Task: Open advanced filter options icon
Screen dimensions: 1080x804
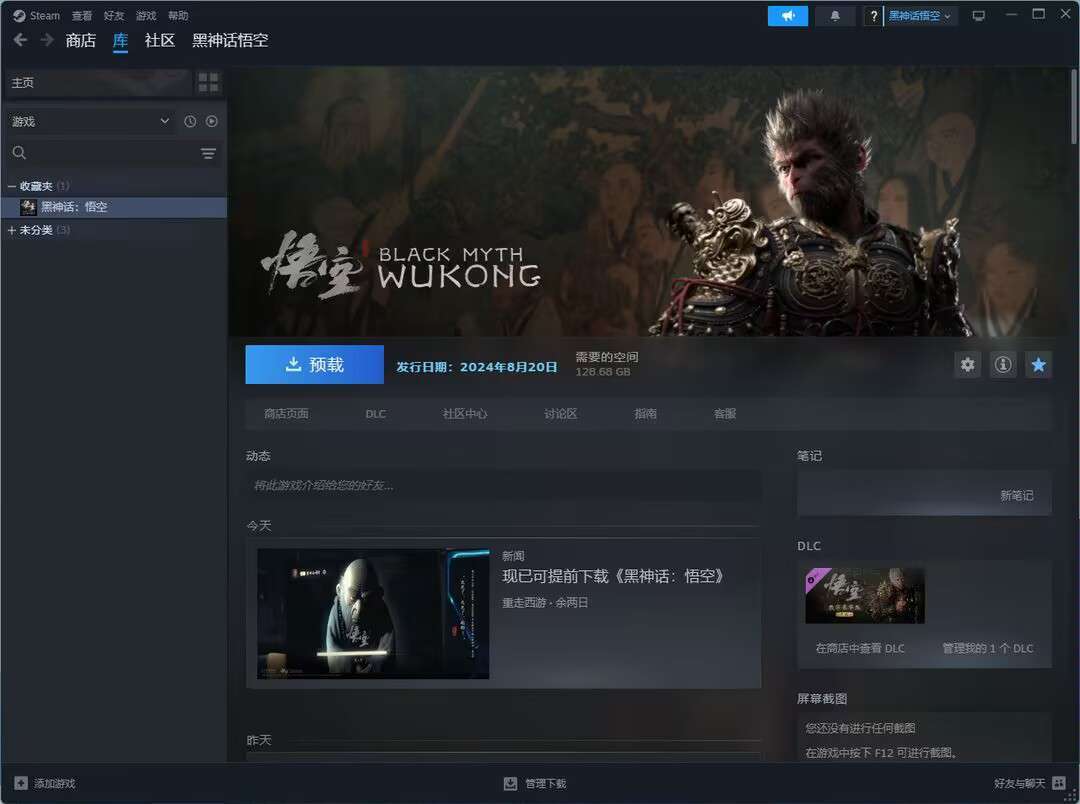Action: (x=208, y=153)
